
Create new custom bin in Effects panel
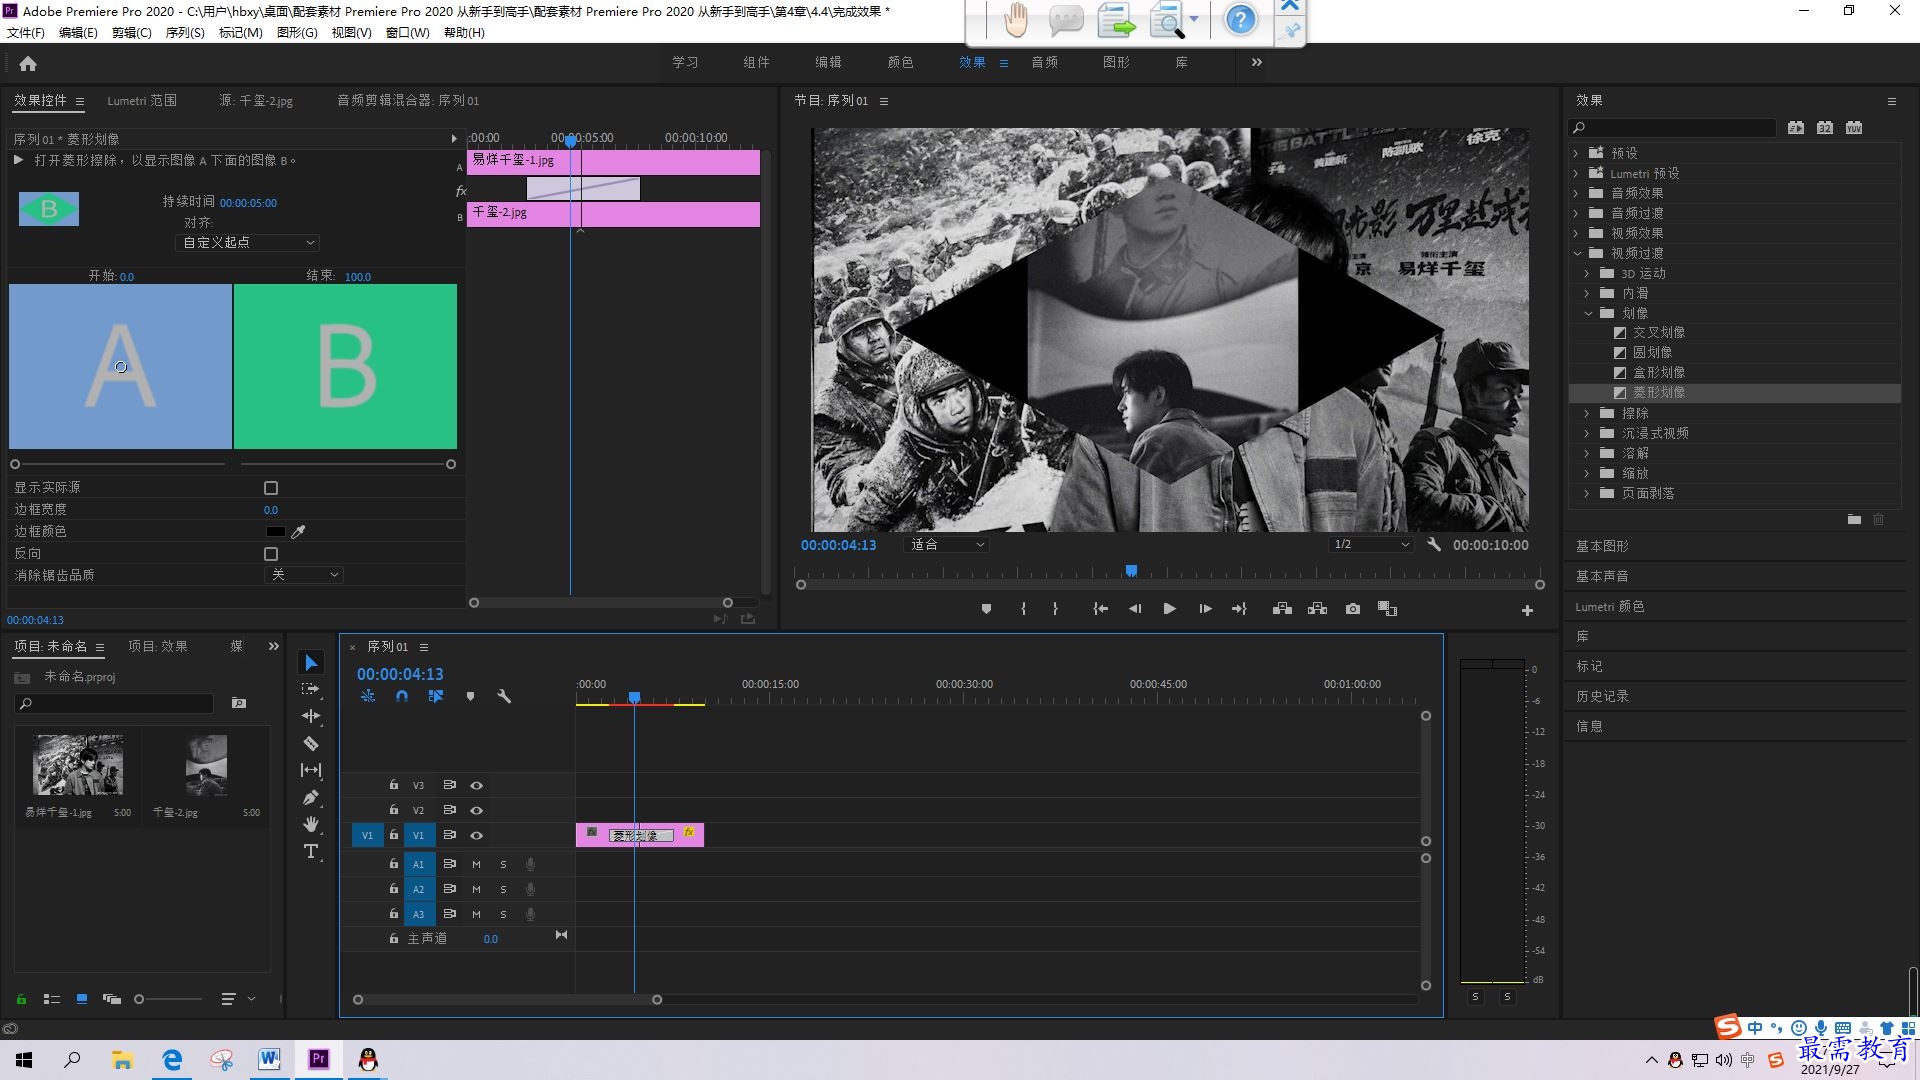(x=1854, y=519)
